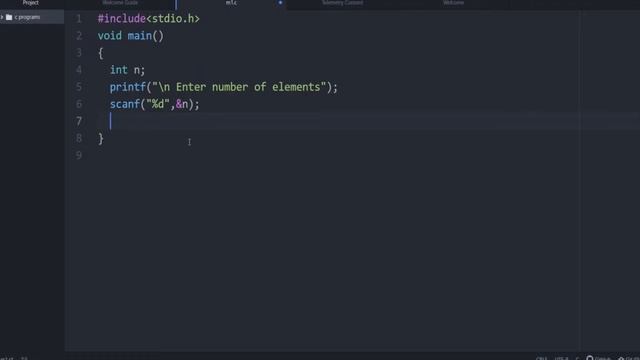Open the Project panel tab
The width and height of the screenshot is (640, 360).
[31, 2]
